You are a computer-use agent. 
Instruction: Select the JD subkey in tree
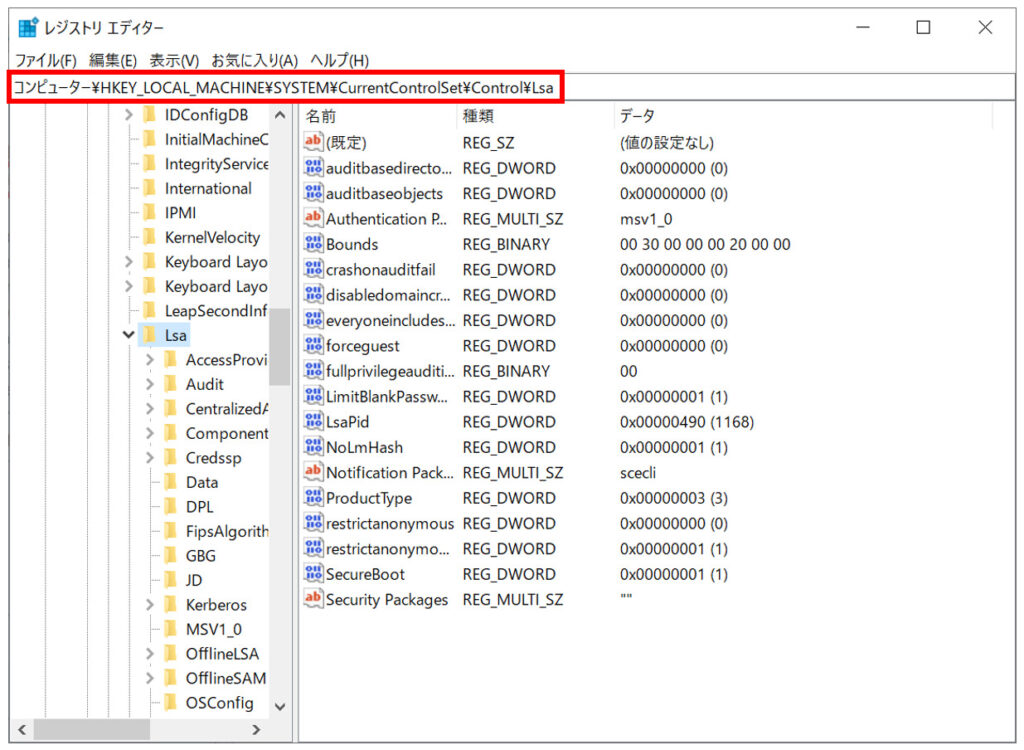coord(194,580)
